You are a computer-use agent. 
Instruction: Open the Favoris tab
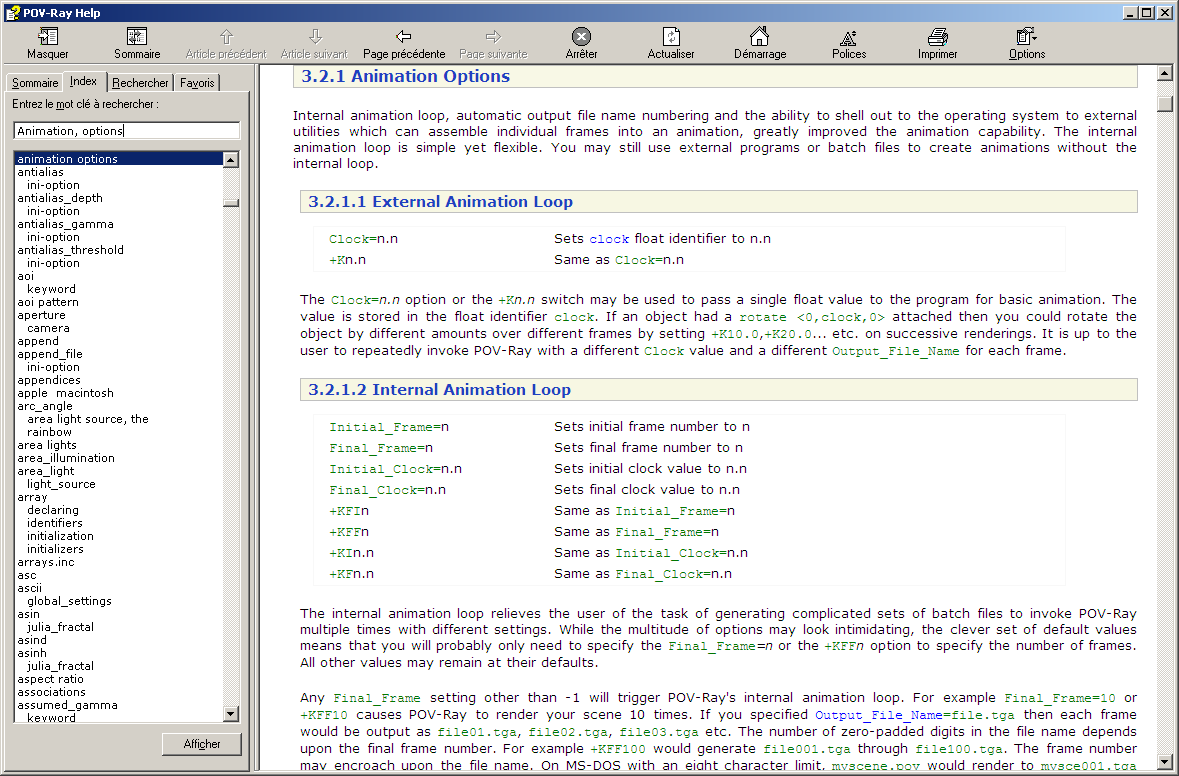point(197,83)
